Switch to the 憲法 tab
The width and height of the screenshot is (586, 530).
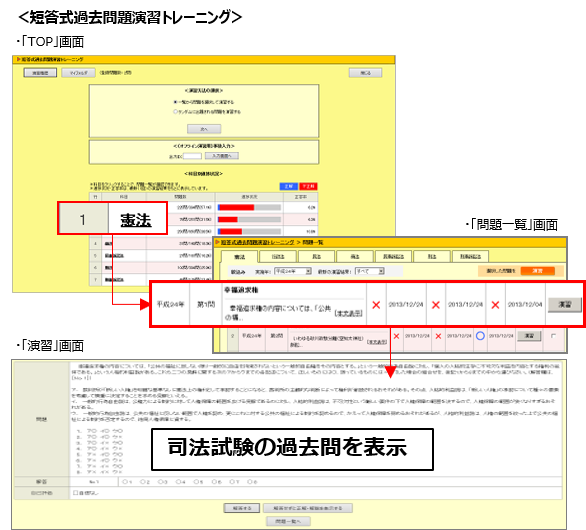point(240,257)
